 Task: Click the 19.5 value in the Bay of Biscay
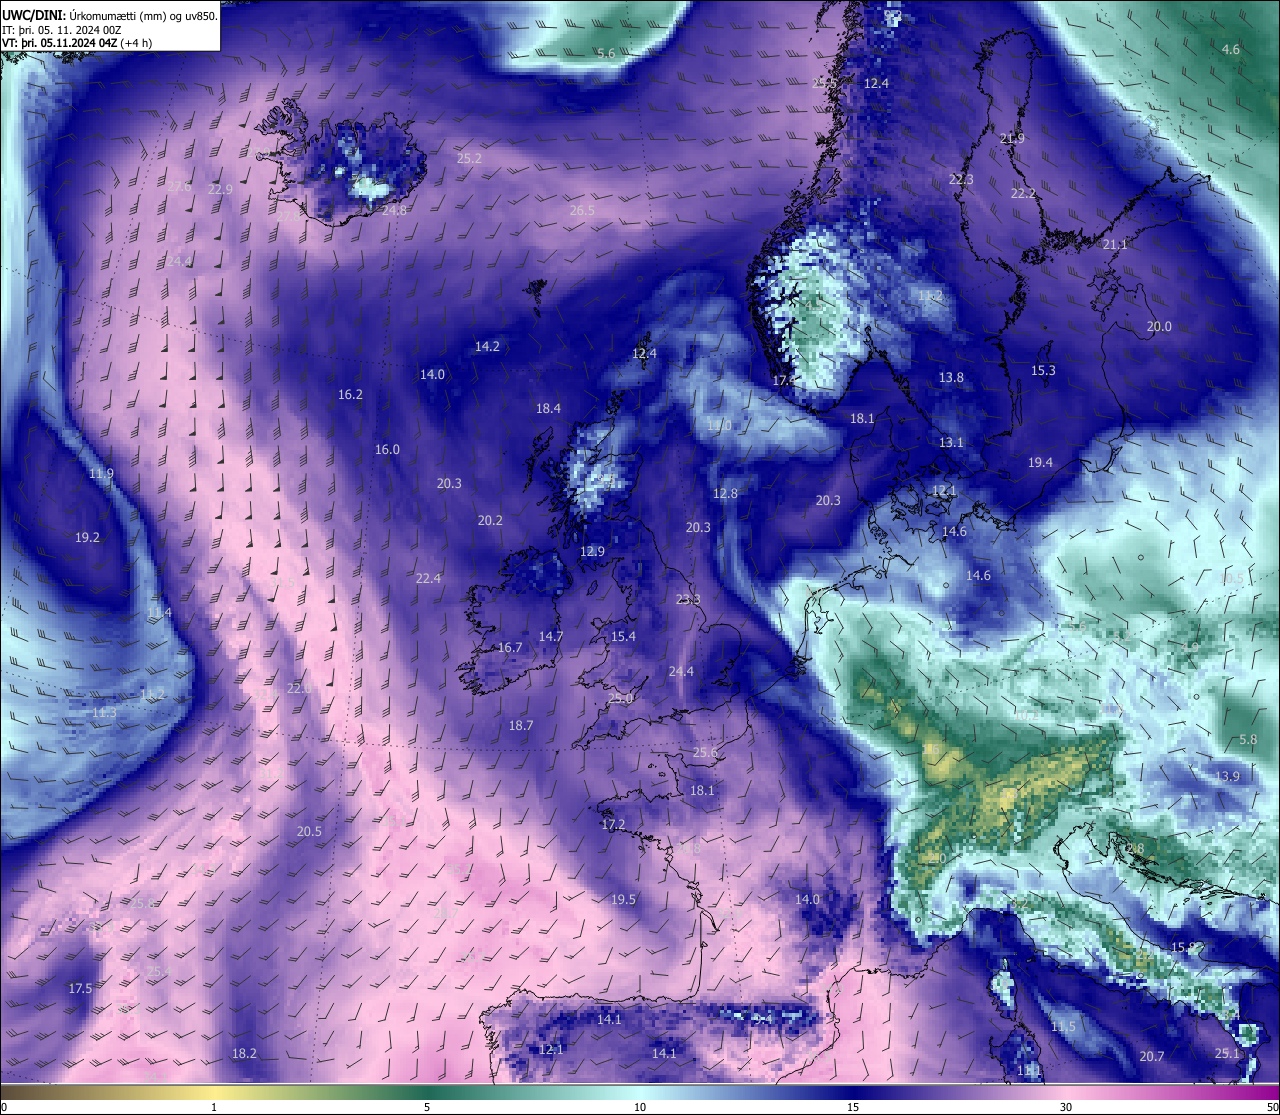623,899
